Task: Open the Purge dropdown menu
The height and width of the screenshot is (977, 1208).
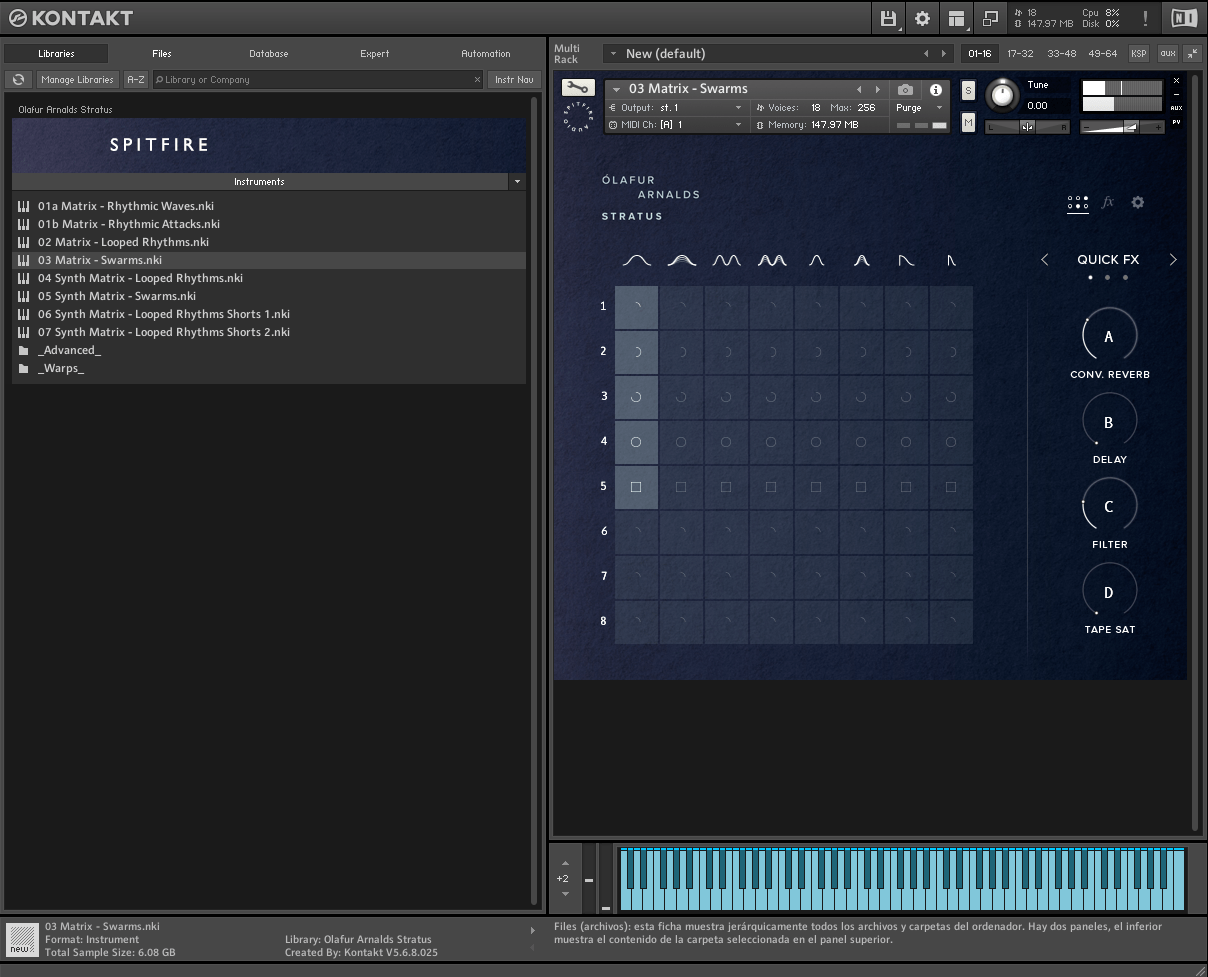Action: point(920,108)
